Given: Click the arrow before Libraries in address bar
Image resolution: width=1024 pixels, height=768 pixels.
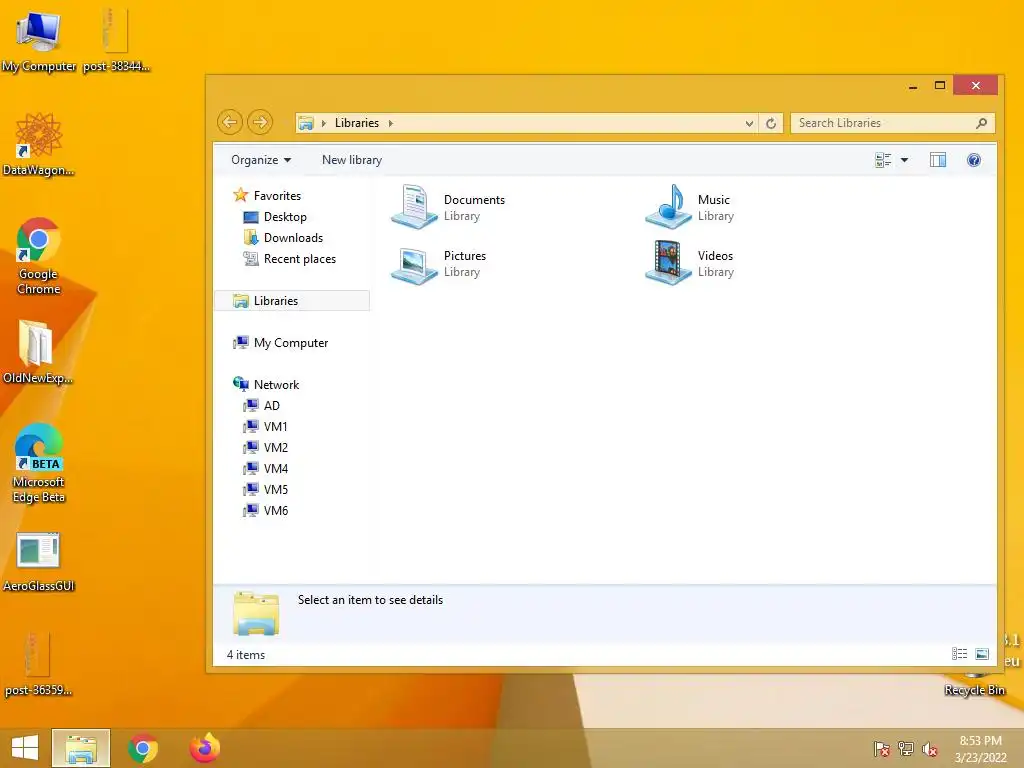Looking at the screenshot, I should click(x=323, y=123).
